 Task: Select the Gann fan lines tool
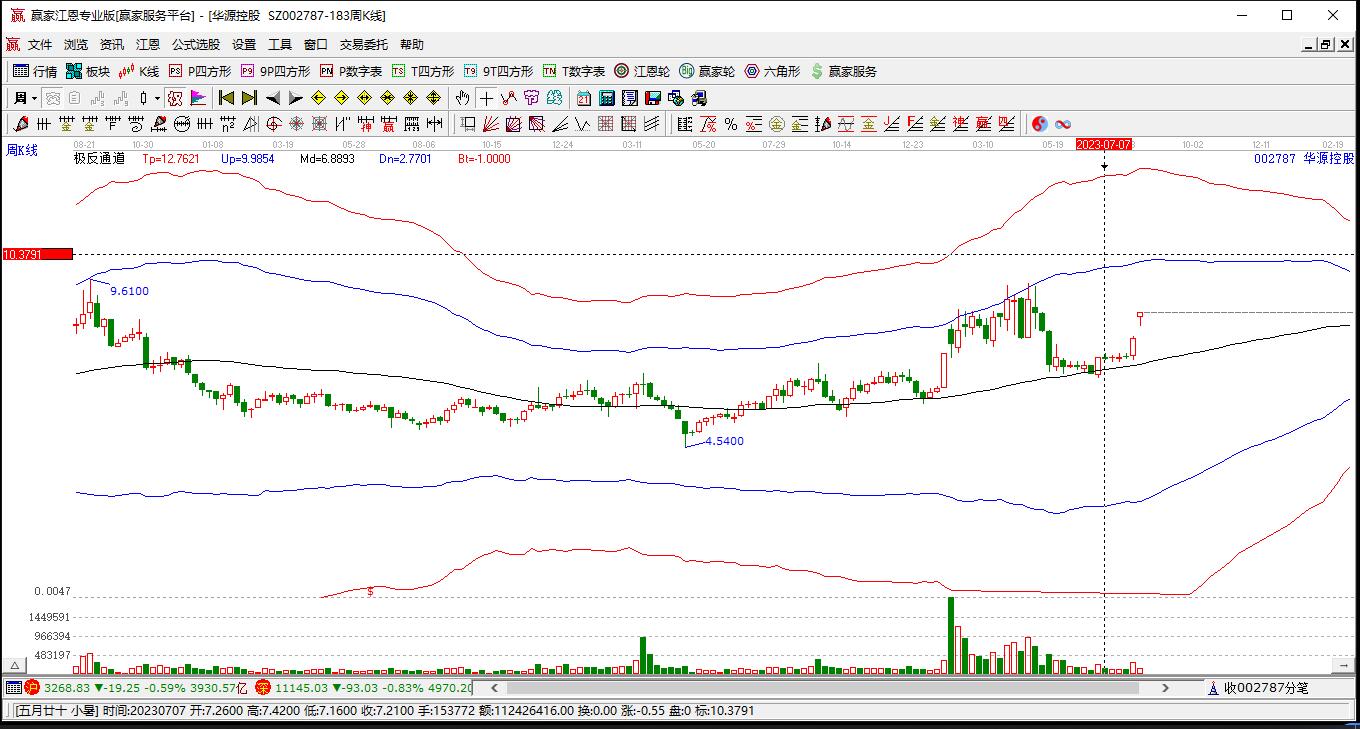(490, 124)
